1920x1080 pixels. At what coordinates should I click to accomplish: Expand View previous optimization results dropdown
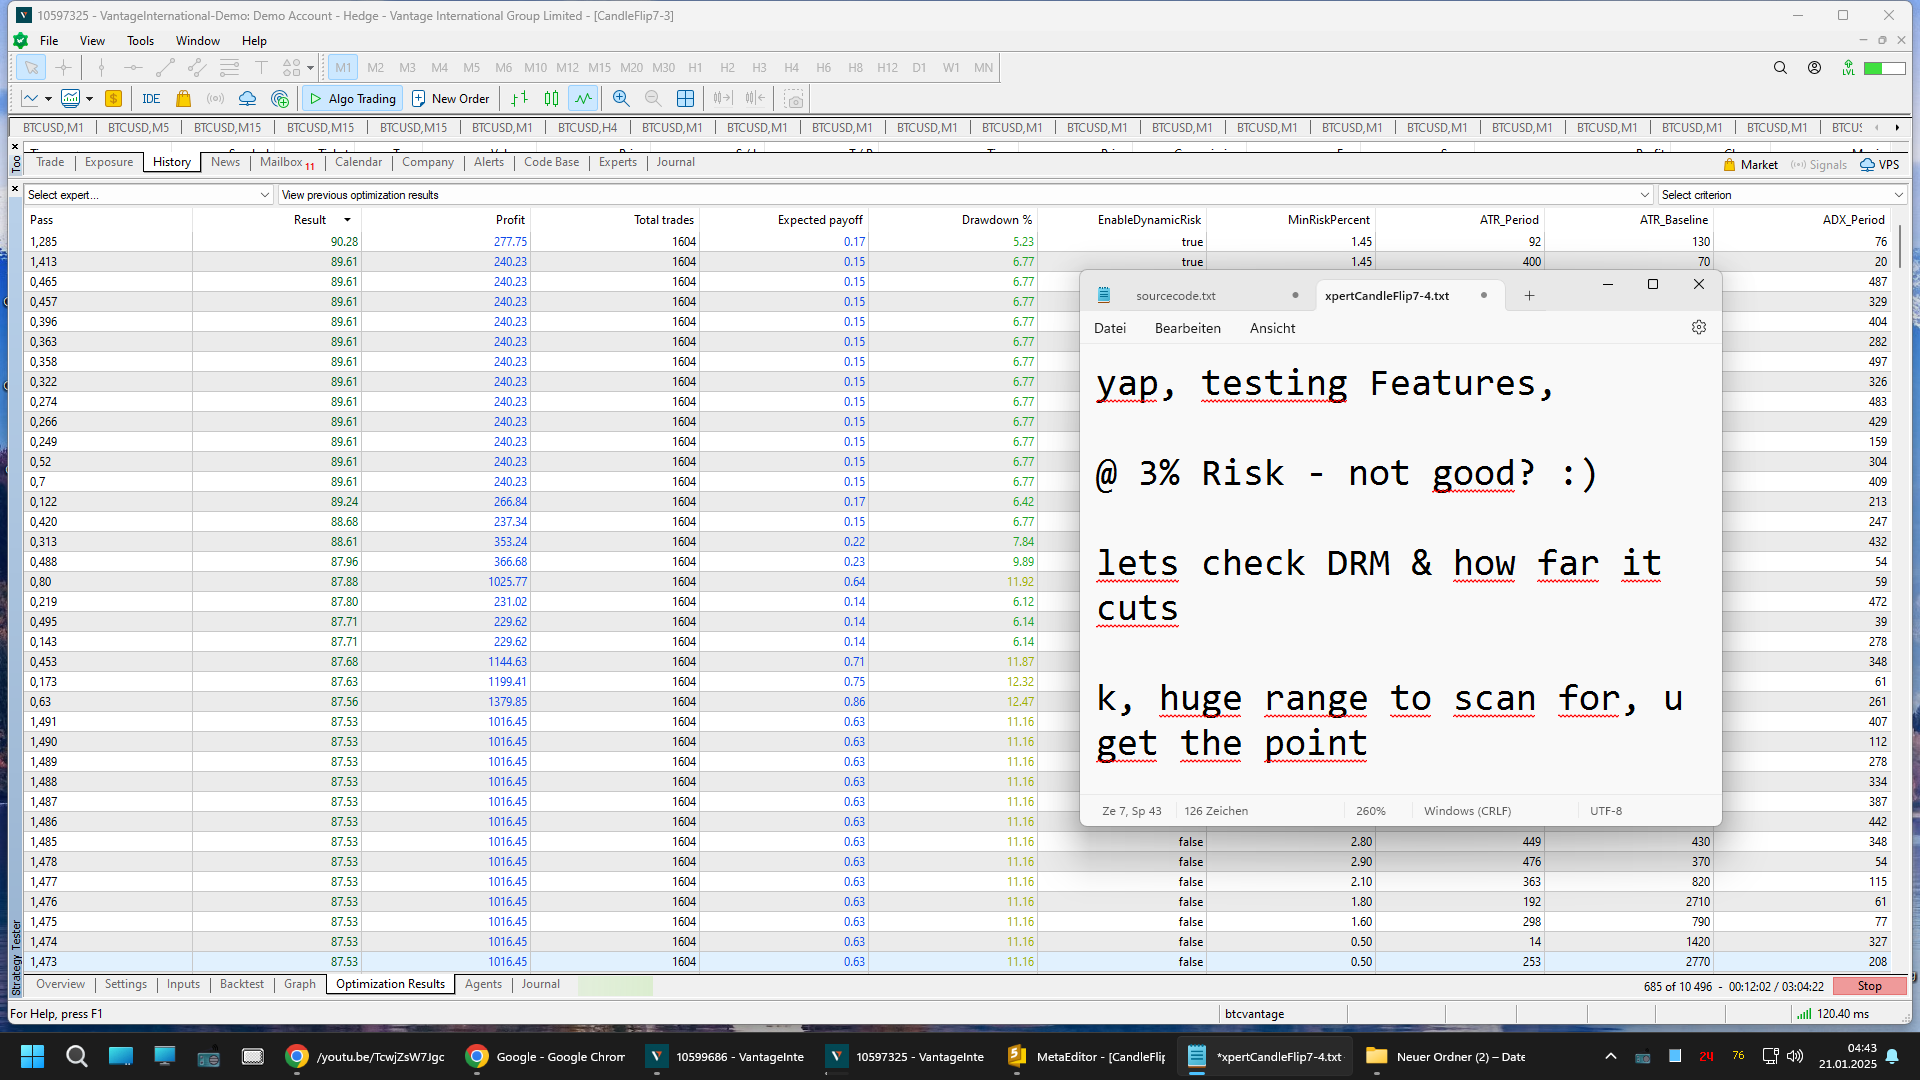click(966, 195)
